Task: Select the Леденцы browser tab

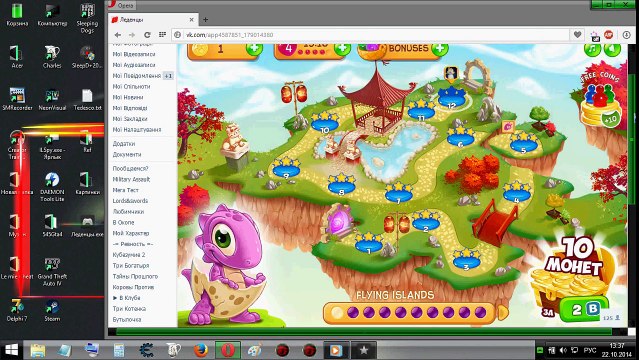Action: point(153,20)
